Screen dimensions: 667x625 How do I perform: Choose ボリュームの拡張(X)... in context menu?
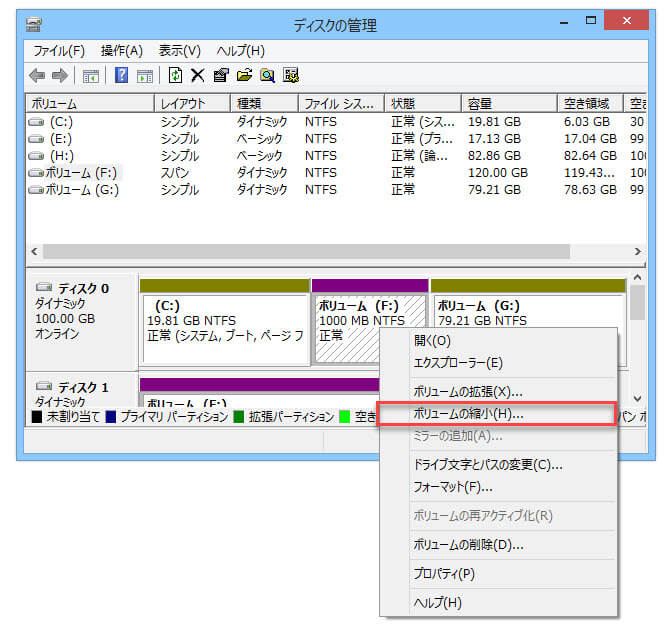click(x=468, y=391)
